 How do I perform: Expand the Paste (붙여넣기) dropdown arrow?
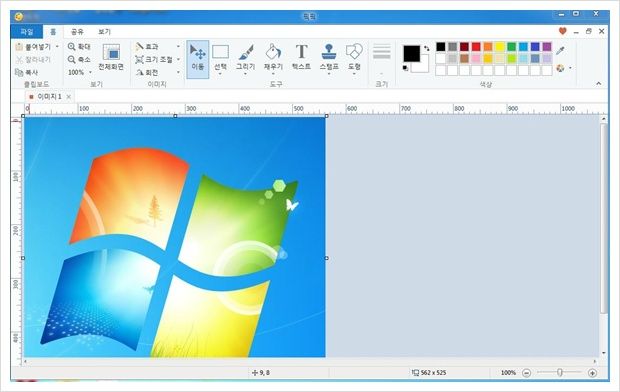point(57,47)
